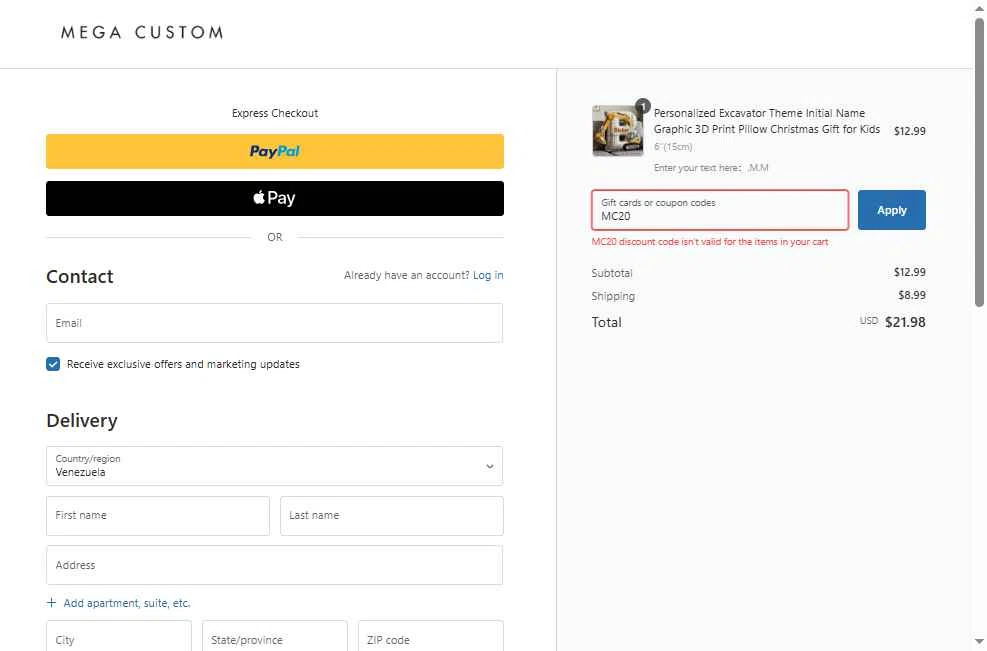Apply the MC20 coupon code

point(891,210)
